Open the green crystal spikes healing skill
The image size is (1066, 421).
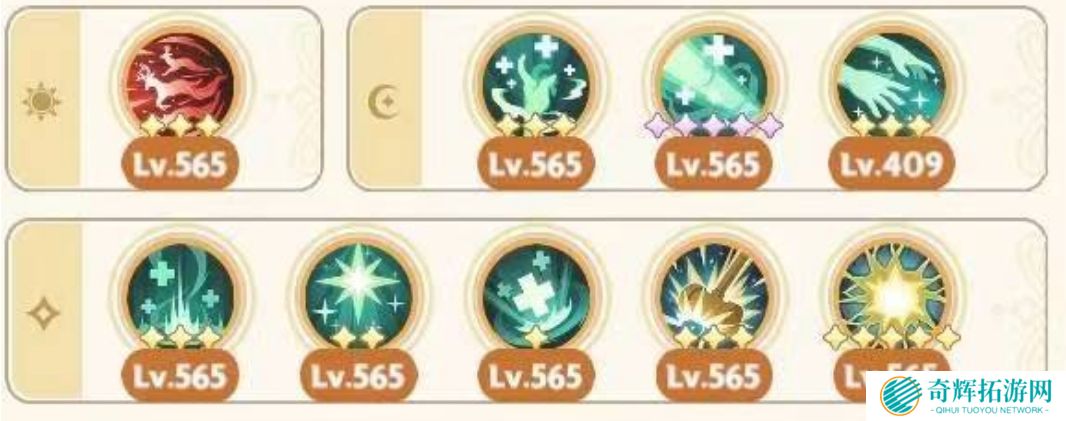[180, 294]
